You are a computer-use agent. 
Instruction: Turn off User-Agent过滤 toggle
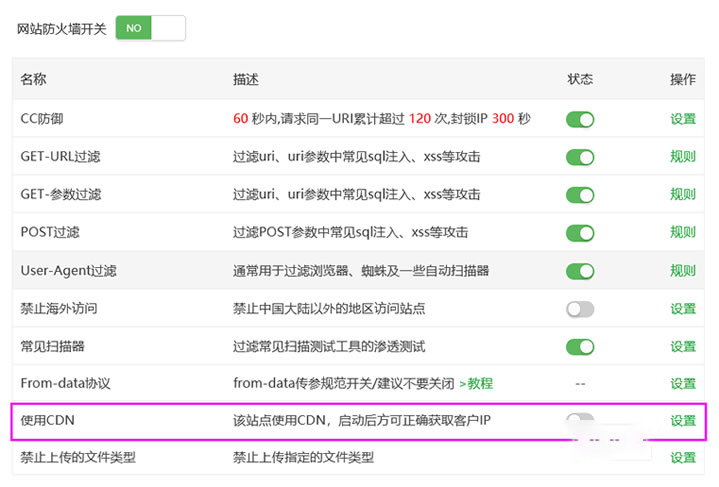(580, 271)
